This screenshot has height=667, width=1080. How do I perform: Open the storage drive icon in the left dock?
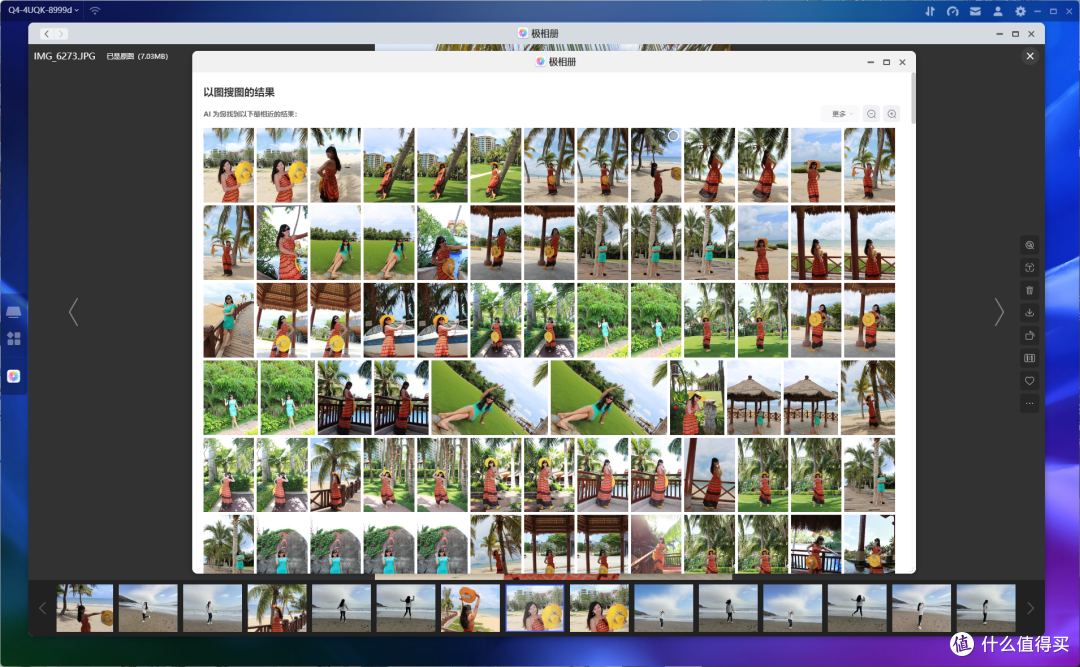(x=14, y=311)
